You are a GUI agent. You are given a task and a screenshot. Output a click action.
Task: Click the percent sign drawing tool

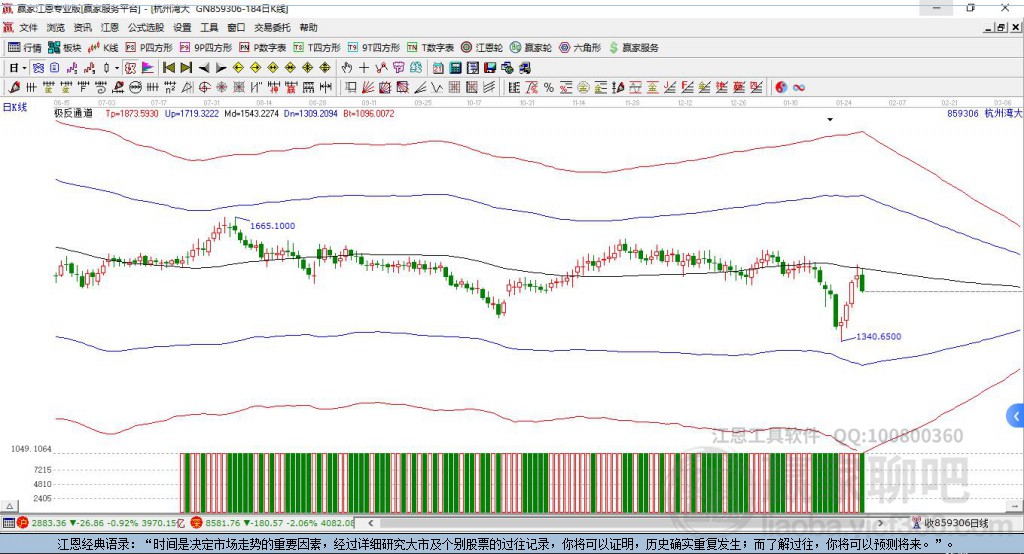tap(549, 88)
